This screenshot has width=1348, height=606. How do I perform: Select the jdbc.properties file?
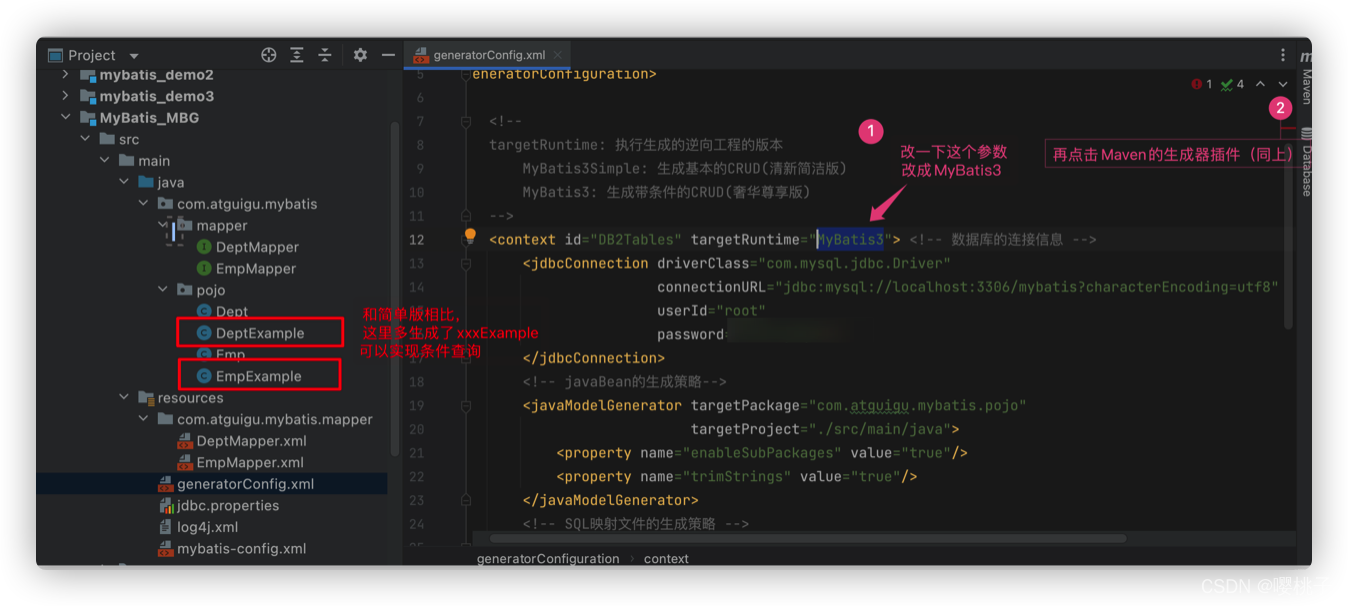click(219, 505)
